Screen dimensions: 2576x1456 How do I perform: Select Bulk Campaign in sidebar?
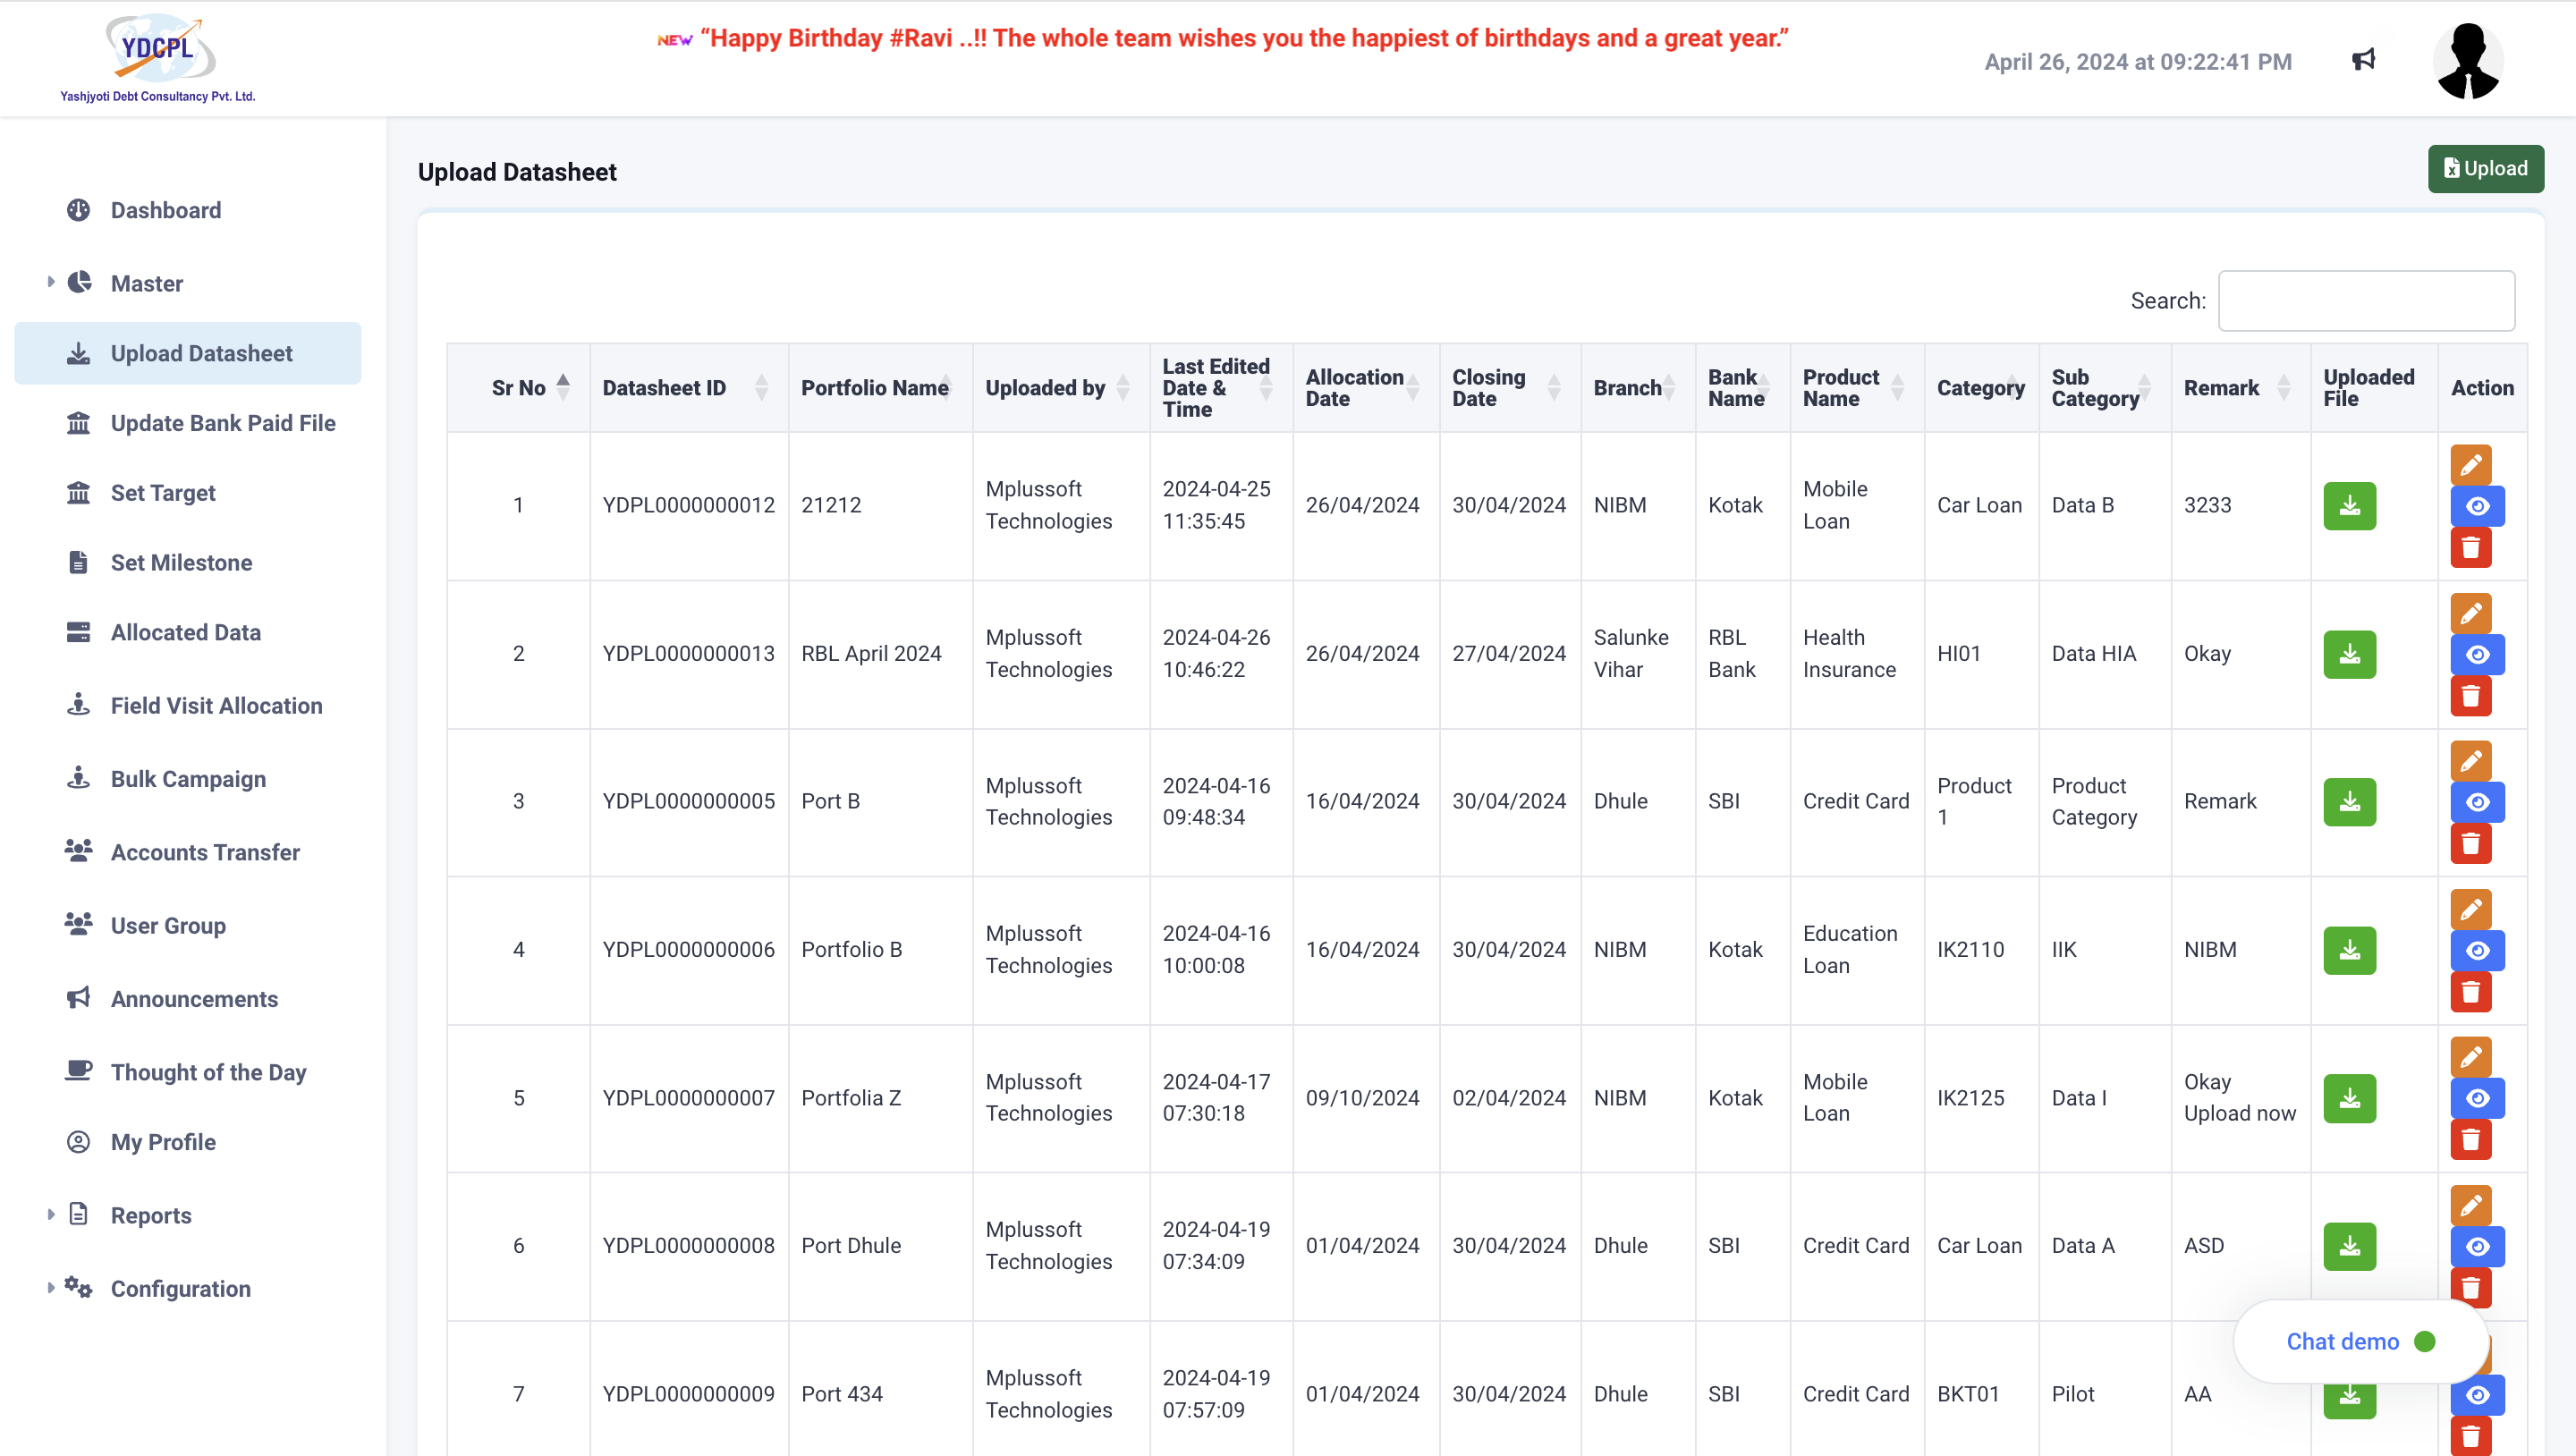point(188,779)
